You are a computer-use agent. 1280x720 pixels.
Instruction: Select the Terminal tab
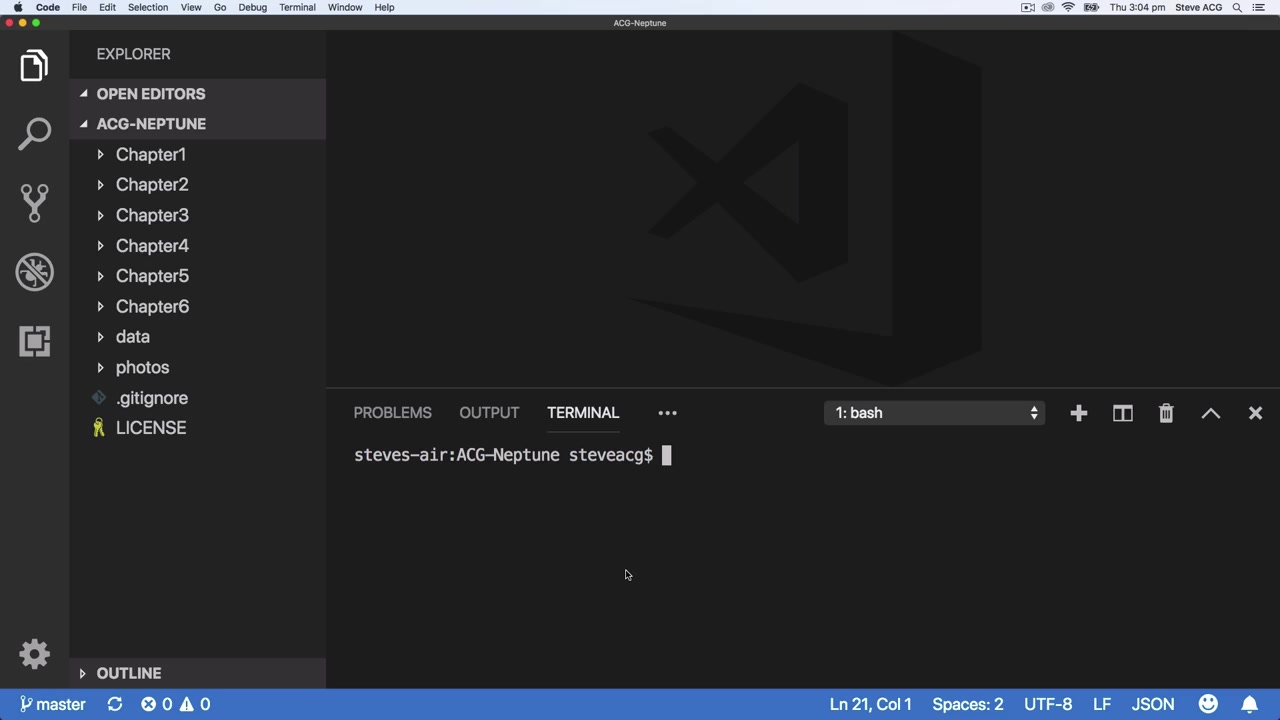pyautogui.click(x=583, y=413)
